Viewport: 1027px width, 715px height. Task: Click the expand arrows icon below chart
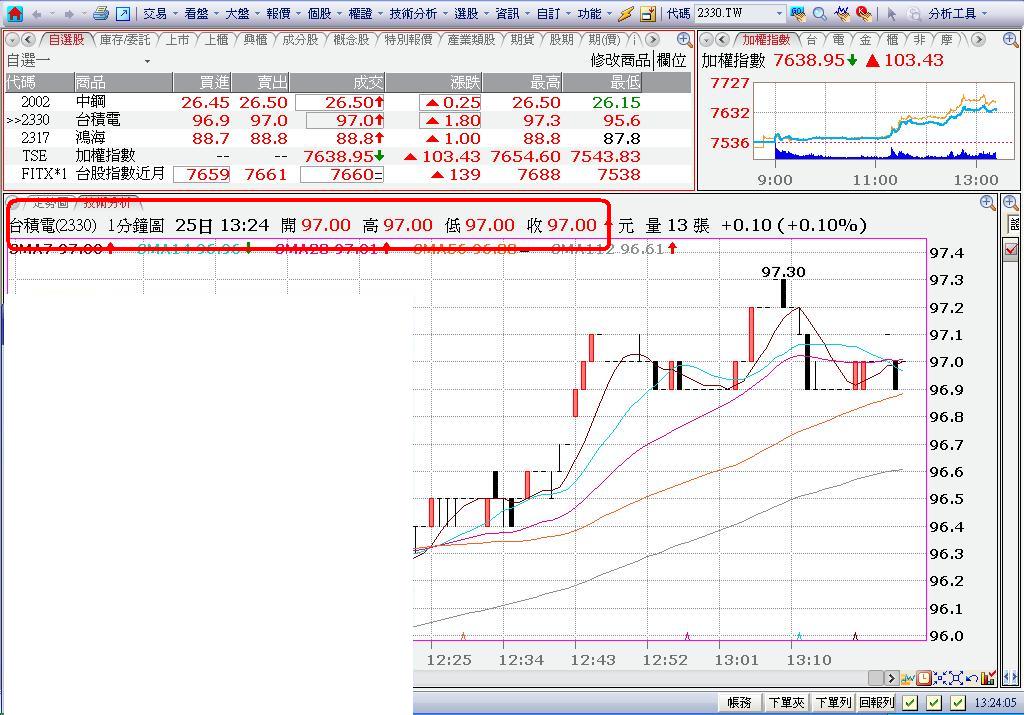(x=956, y=678)
